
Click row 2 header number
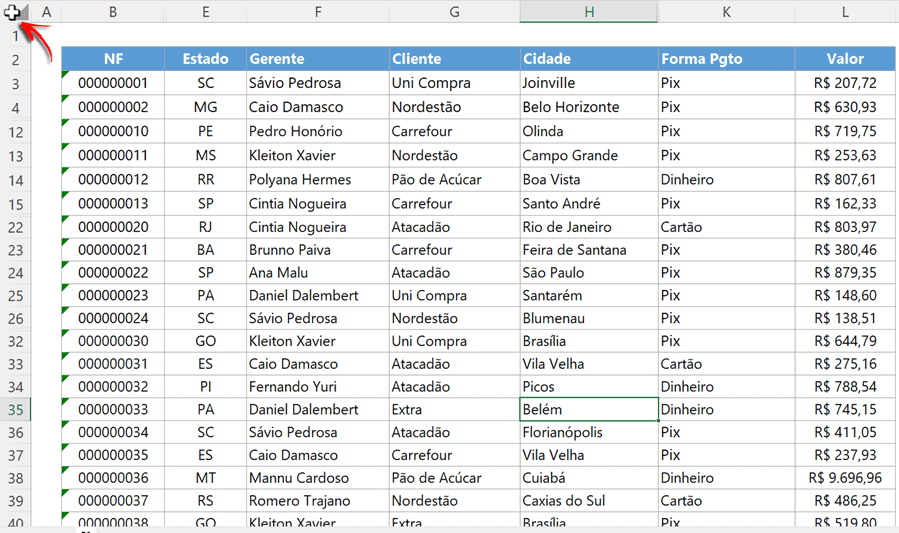15,60
